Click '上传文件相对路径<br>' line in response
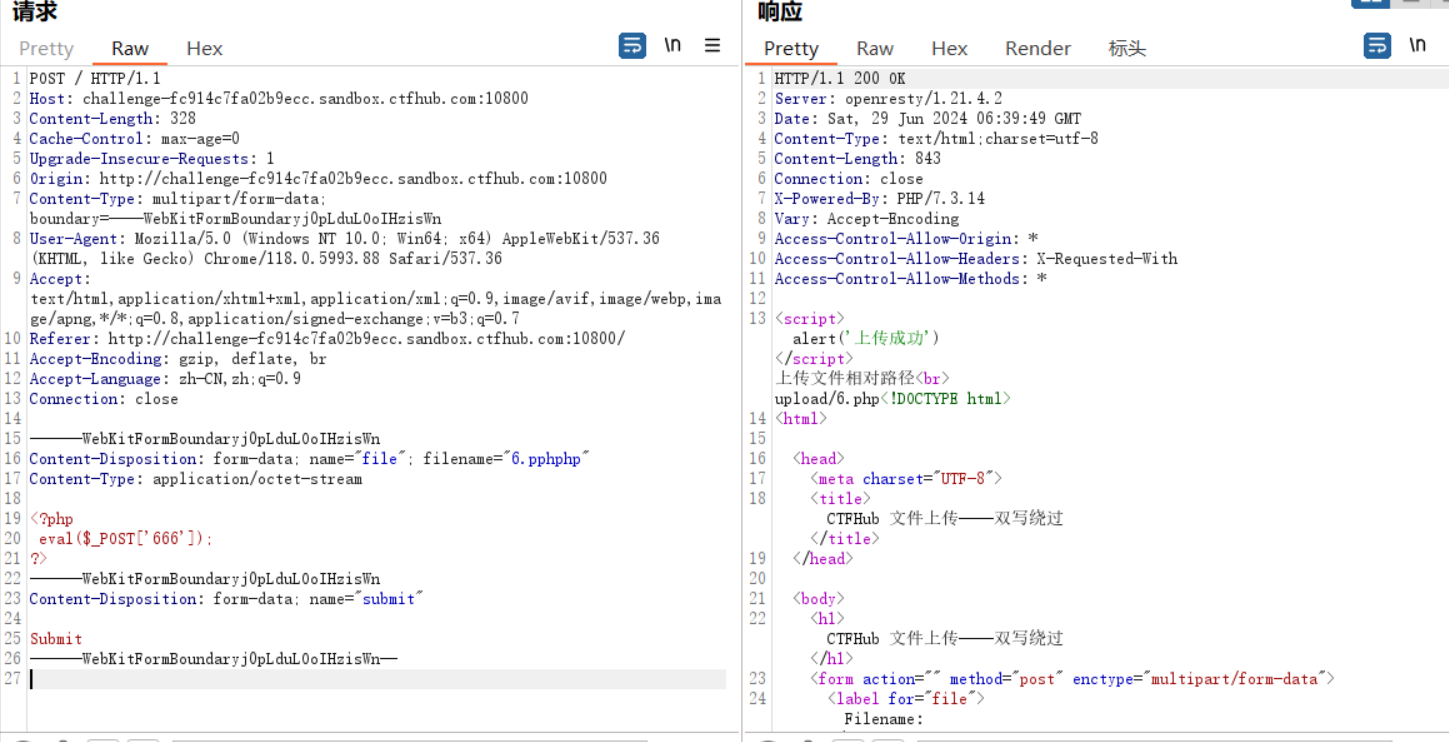Image resolution: width=1449 pixels, height=742 pixels. [x=862, y=378]
